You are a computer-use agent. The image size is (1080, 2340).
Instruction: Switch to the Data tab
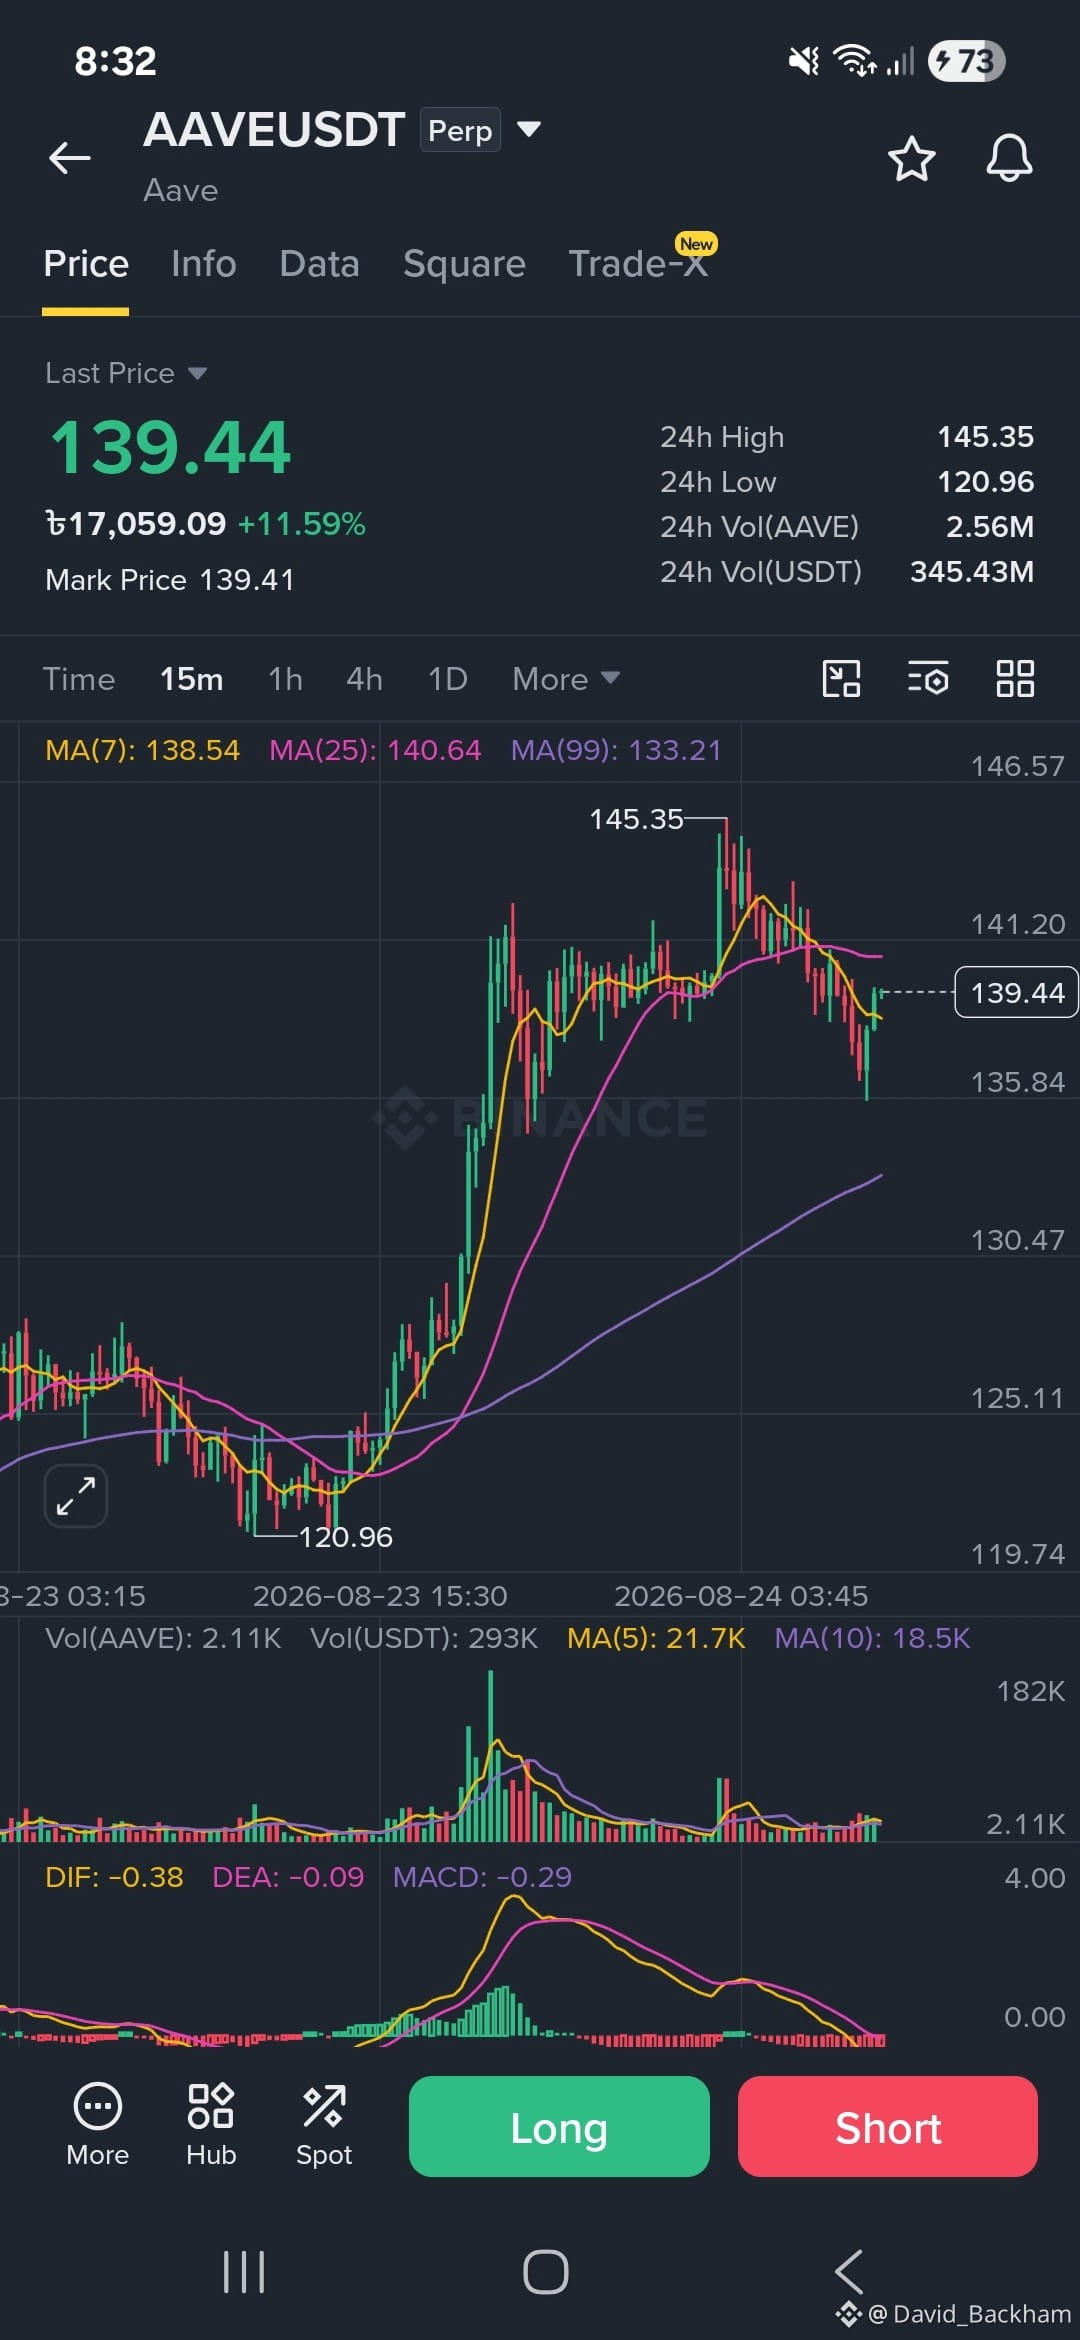click(x=319, y=264)
